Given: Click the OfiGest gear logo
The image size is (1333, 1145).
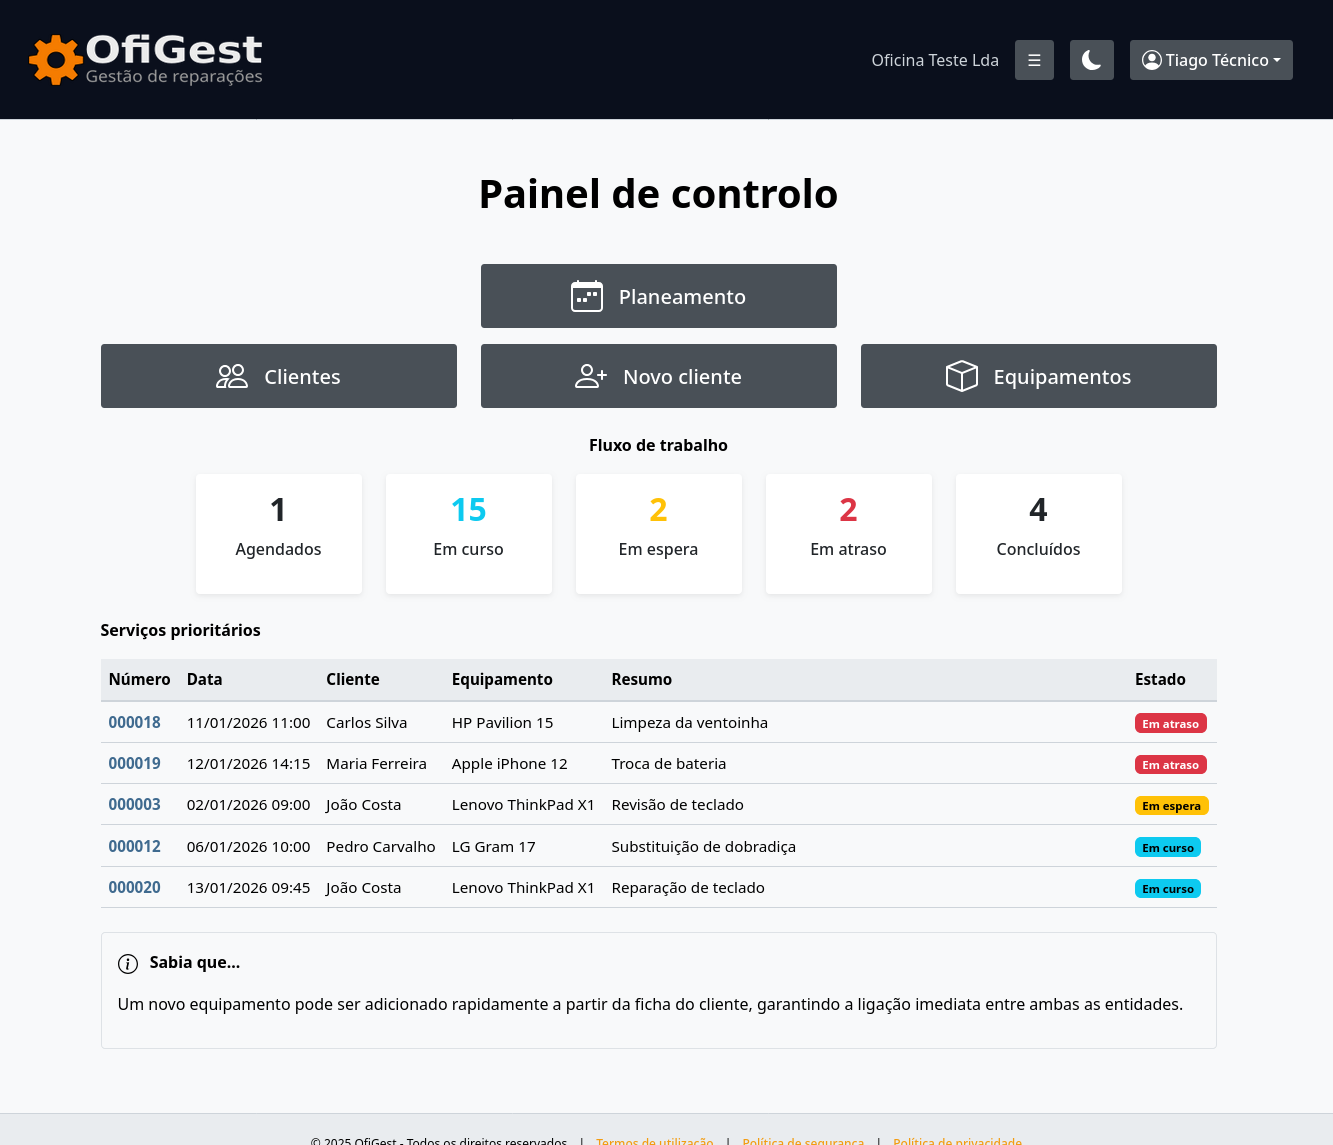Looking at the screenshot, I should pos(55,59).
